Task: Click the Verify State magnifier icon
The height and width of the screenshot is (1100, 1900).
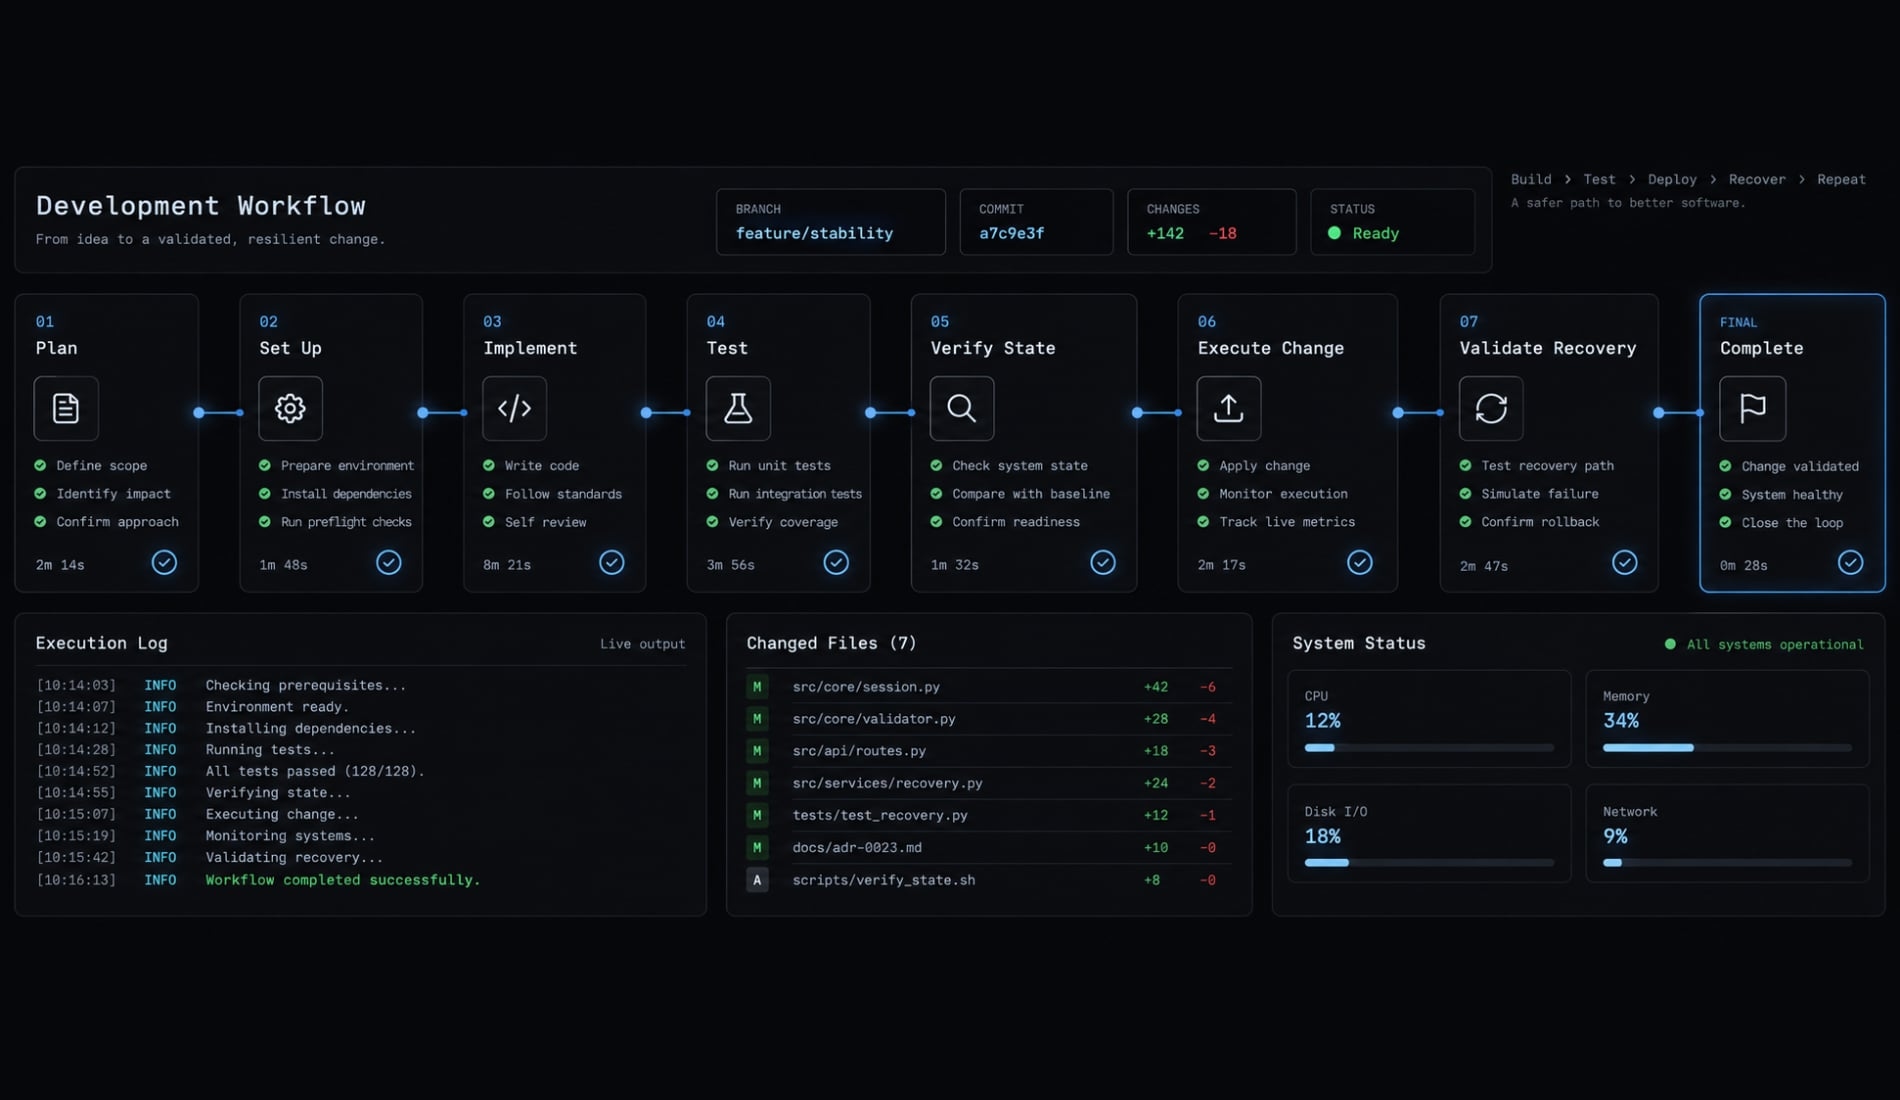Action: (x=962, y=408)
